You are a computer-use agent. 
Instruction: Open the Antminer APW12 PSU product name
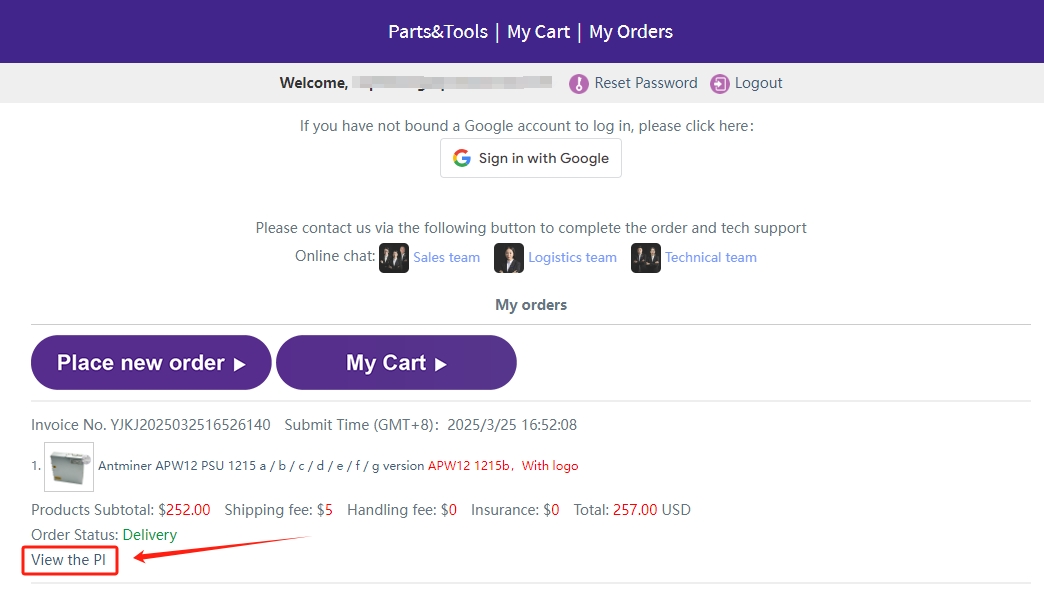coord(260,466)
